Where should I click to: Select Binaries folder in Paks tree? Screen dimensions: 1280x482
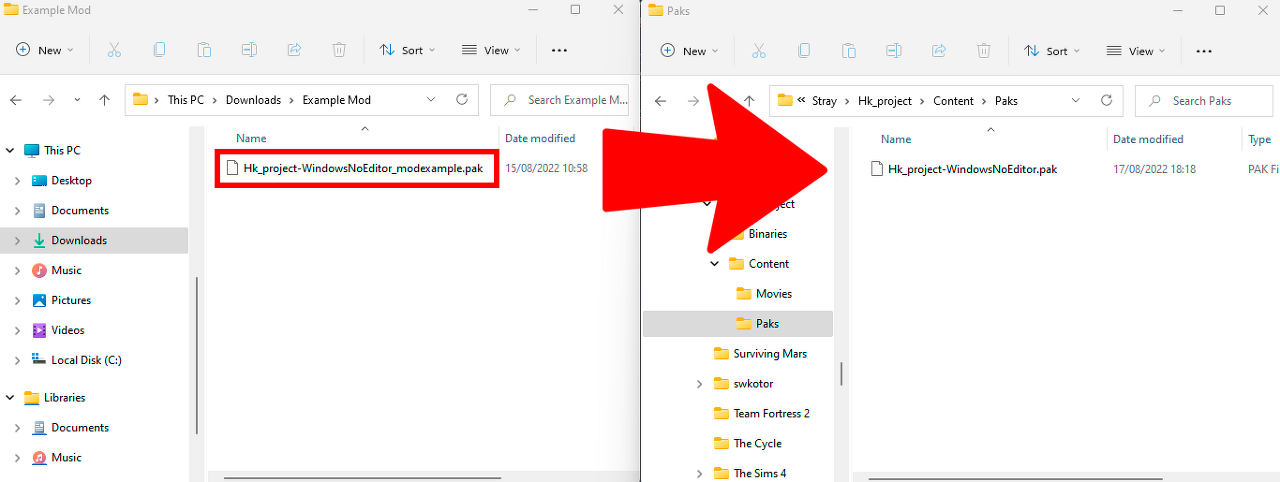(768, 234)
